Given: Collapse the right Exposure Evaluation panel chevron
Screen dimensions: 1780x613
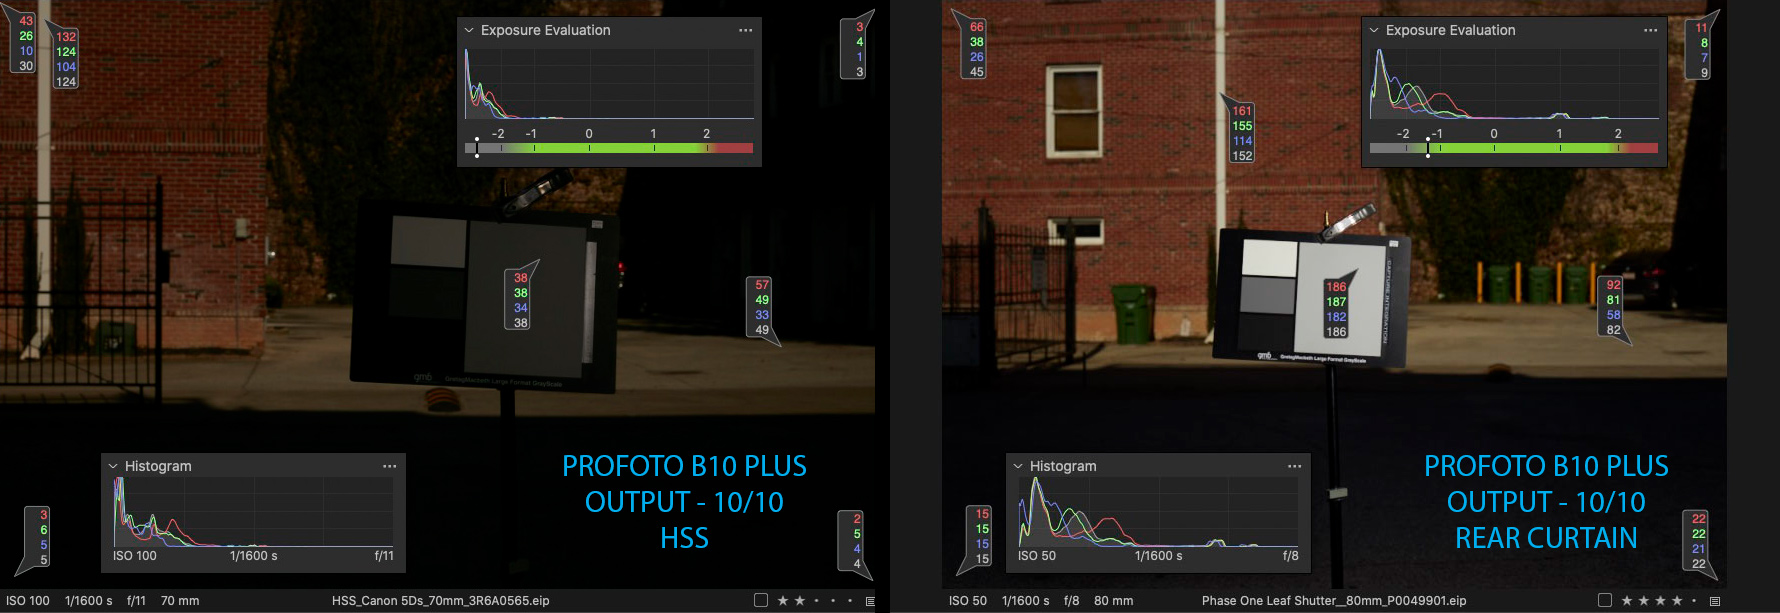Looking at the screenshot, I should coord(1373,31).
